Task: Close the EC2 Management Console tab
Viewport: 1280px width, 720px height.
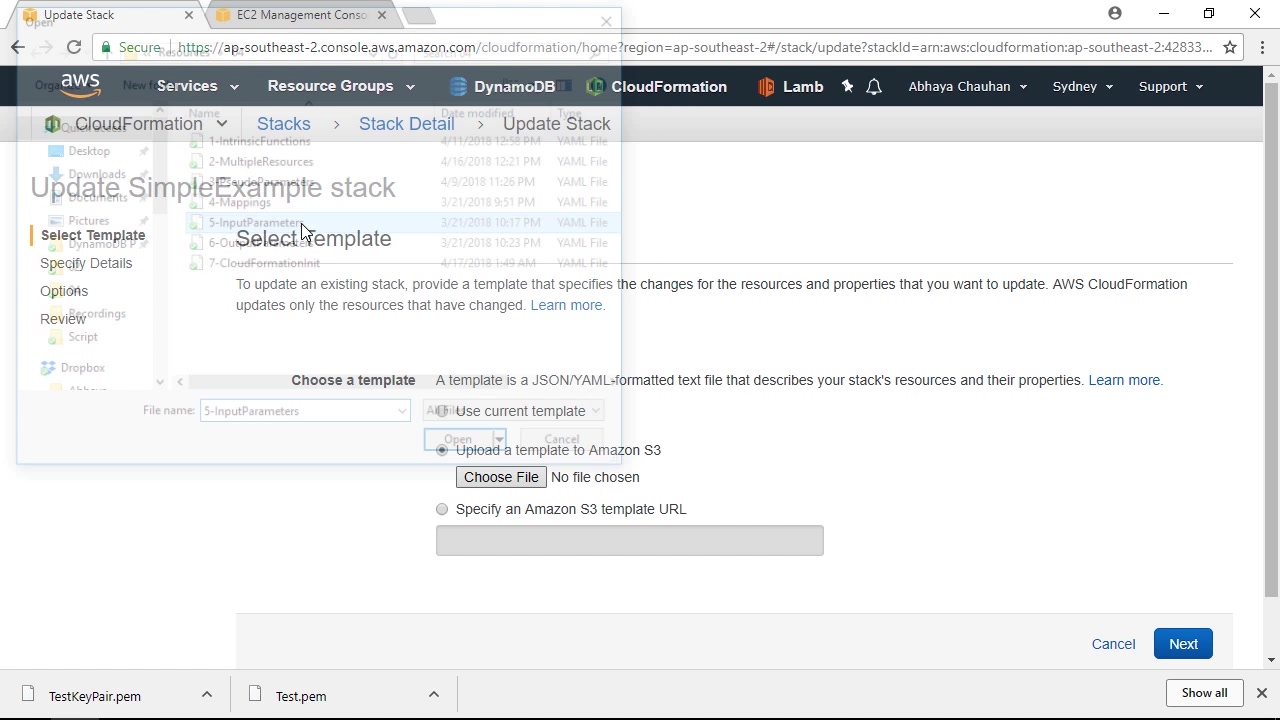Action: tap(382, 15)
